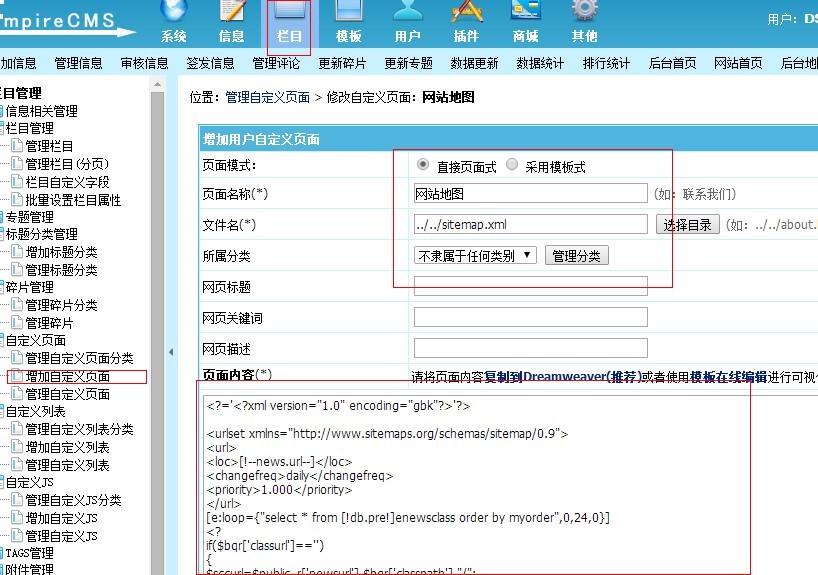818x575 pixels.
Task: Click inside the 页面内容 code textarea
Action: point(509,485)
